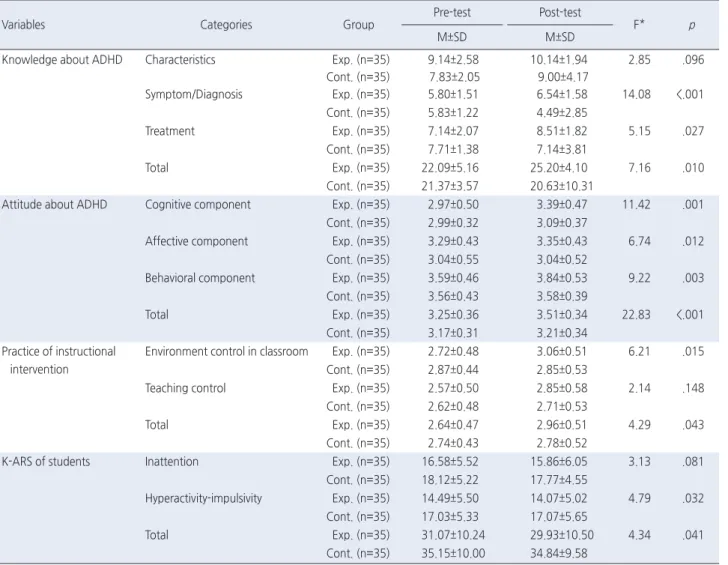Select p value .148
Viewport: 728px width, 565px height.
(x=693, y=388)
